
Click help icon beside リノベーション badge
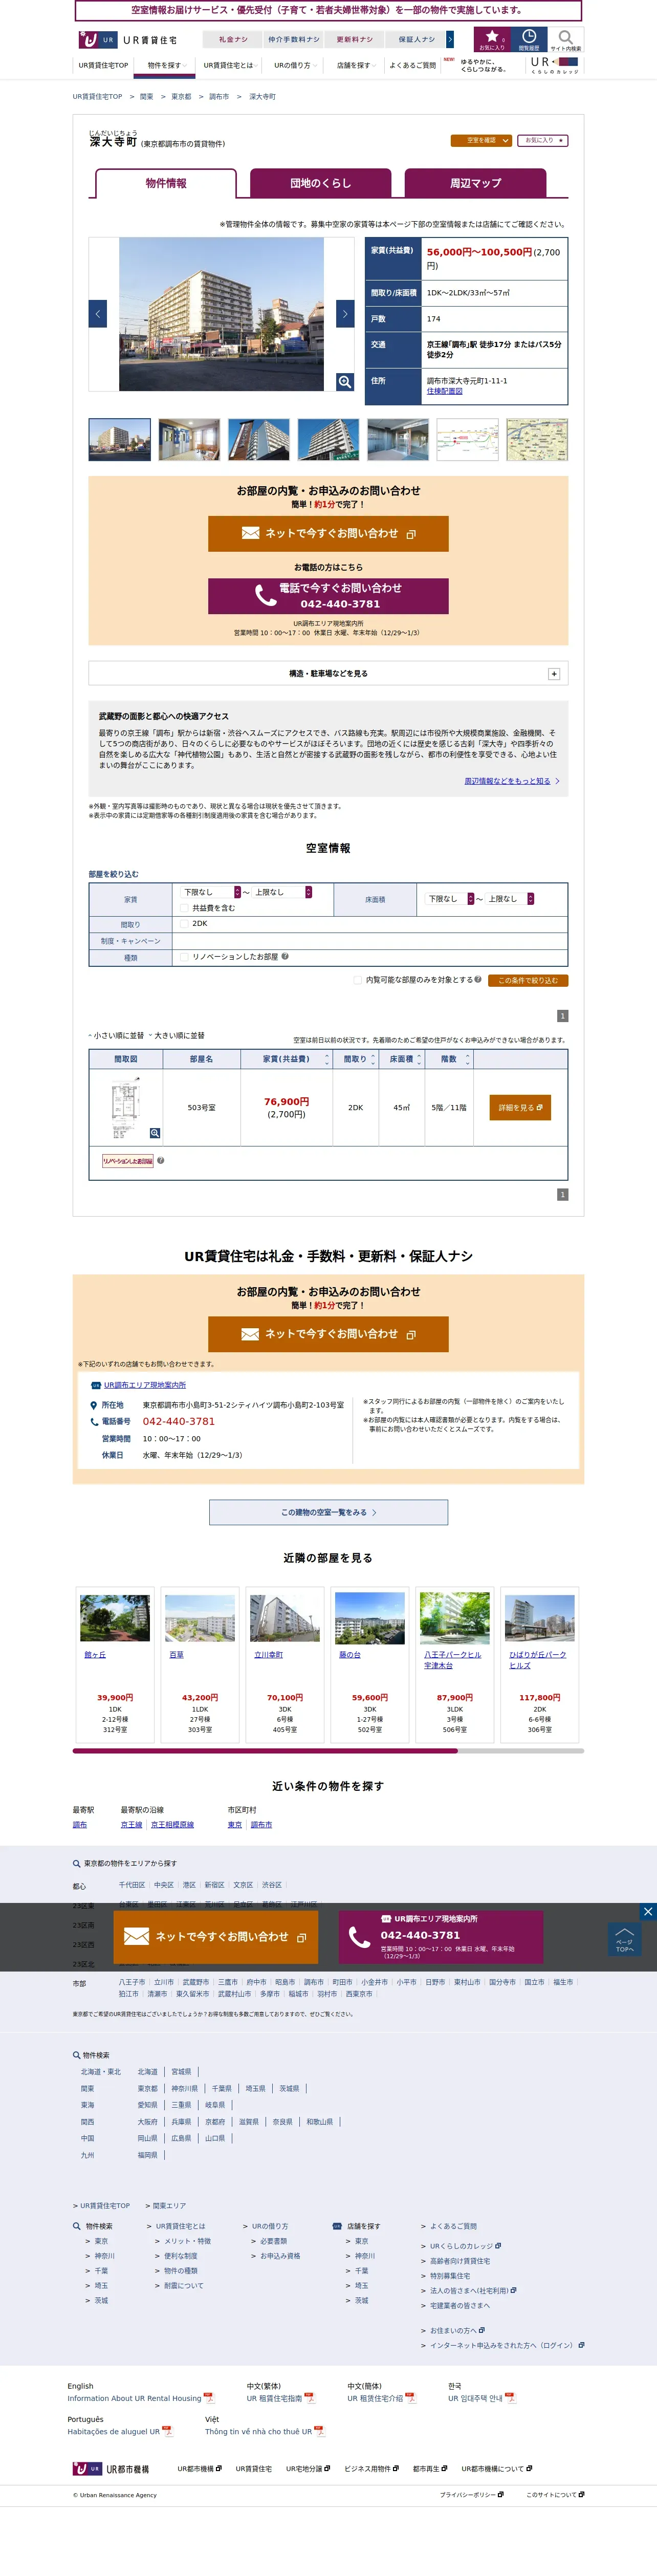161,1160
